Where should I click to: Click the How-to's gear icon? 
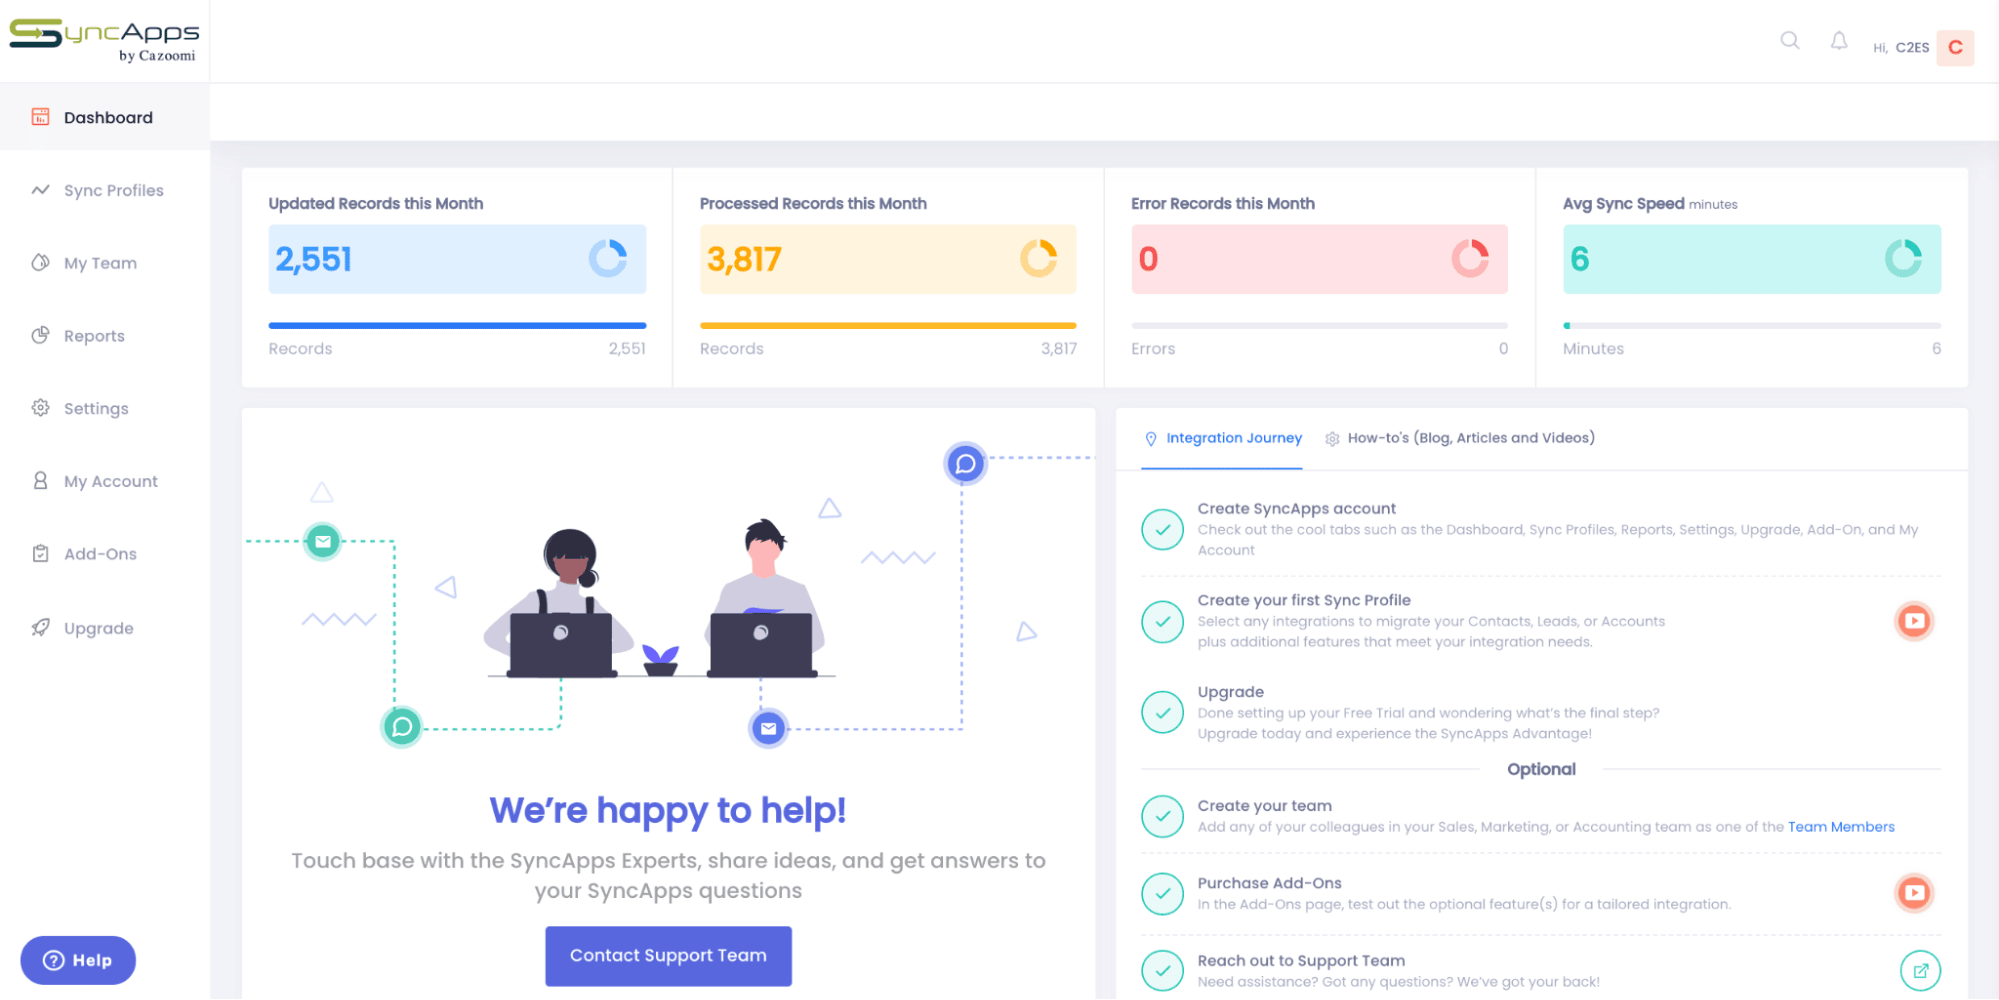[x=1332, y=438]
